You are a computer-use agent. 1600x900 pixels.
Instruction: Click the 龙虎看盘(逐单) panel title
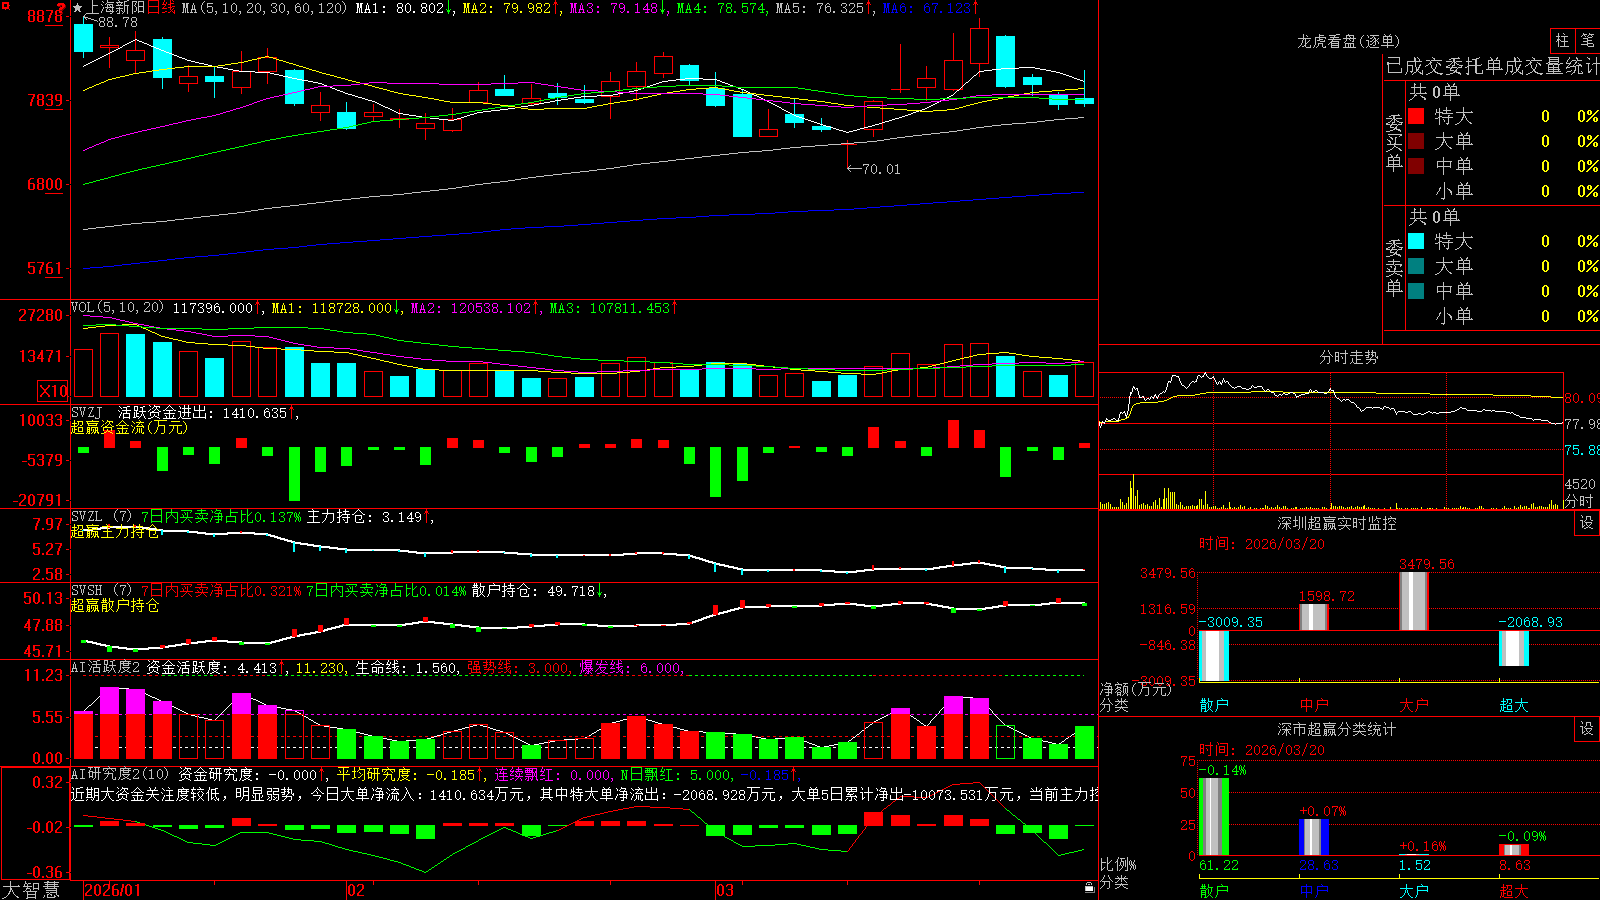coord(1348,41)
